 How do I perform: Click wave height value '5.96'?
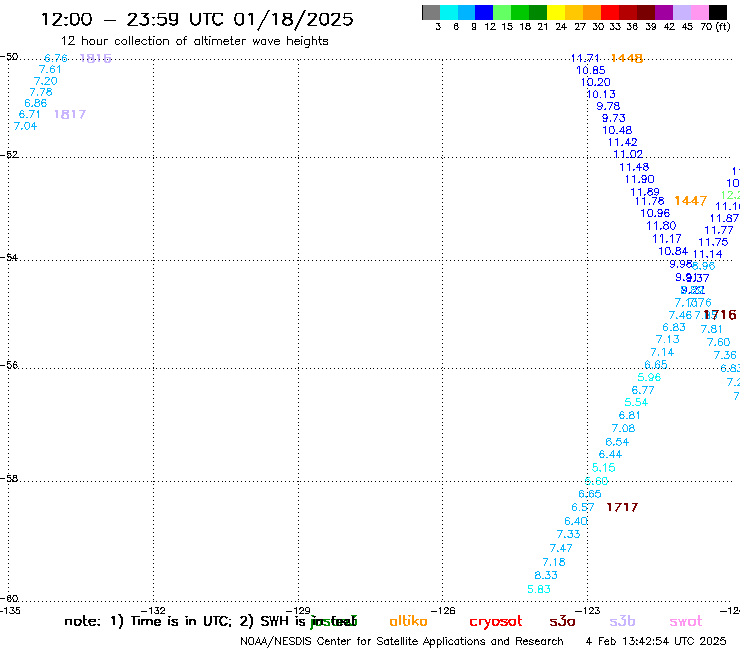pos(649,377)
